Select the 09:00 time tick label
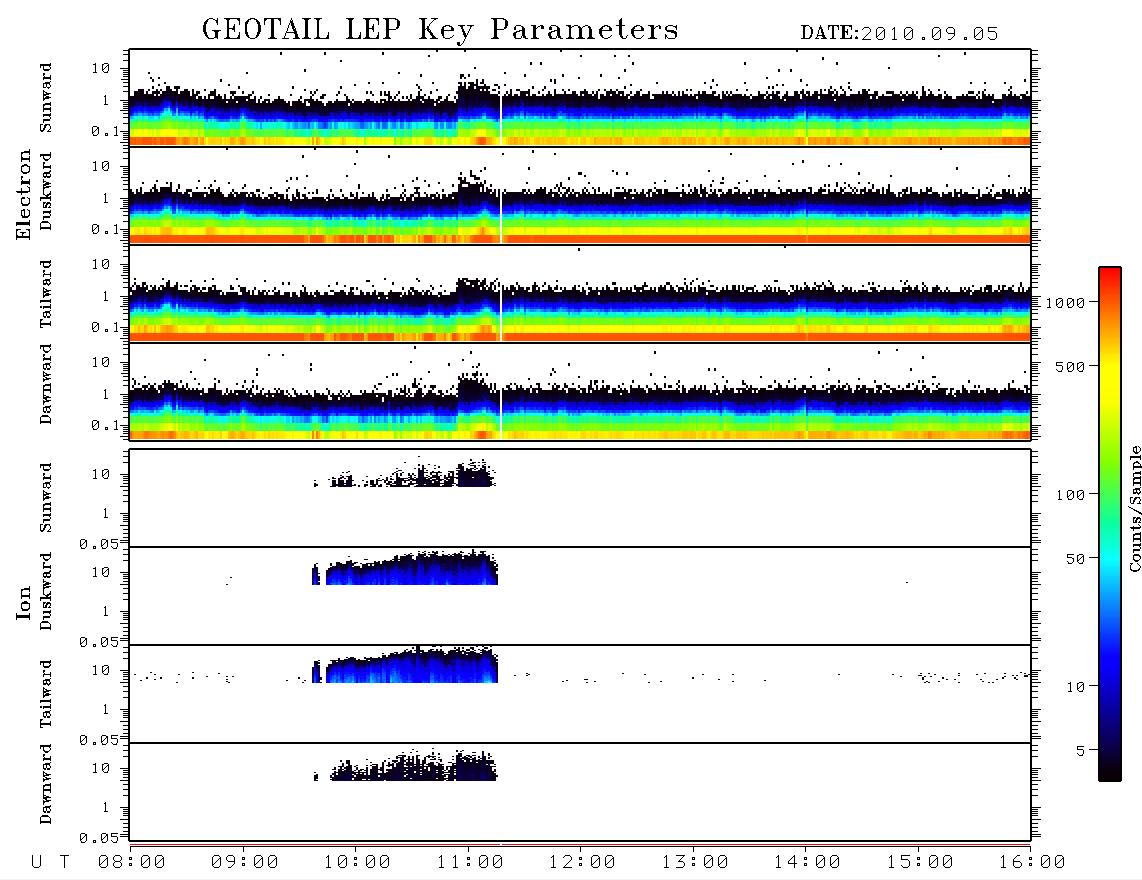The image size is (1142, 880). pos(245,862)
